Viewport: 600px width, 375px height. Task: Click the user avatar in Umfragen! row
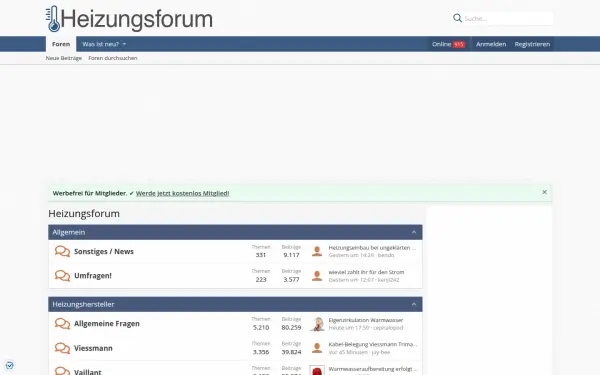[317, 276]
